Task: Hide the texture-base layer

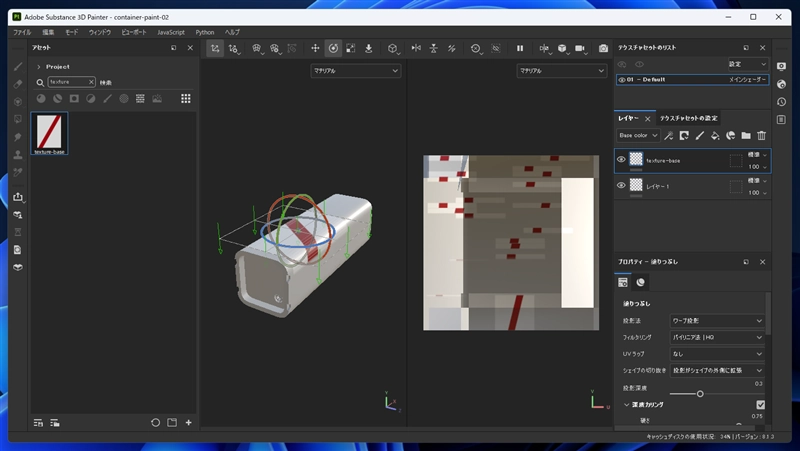Action: pos(621,160)
